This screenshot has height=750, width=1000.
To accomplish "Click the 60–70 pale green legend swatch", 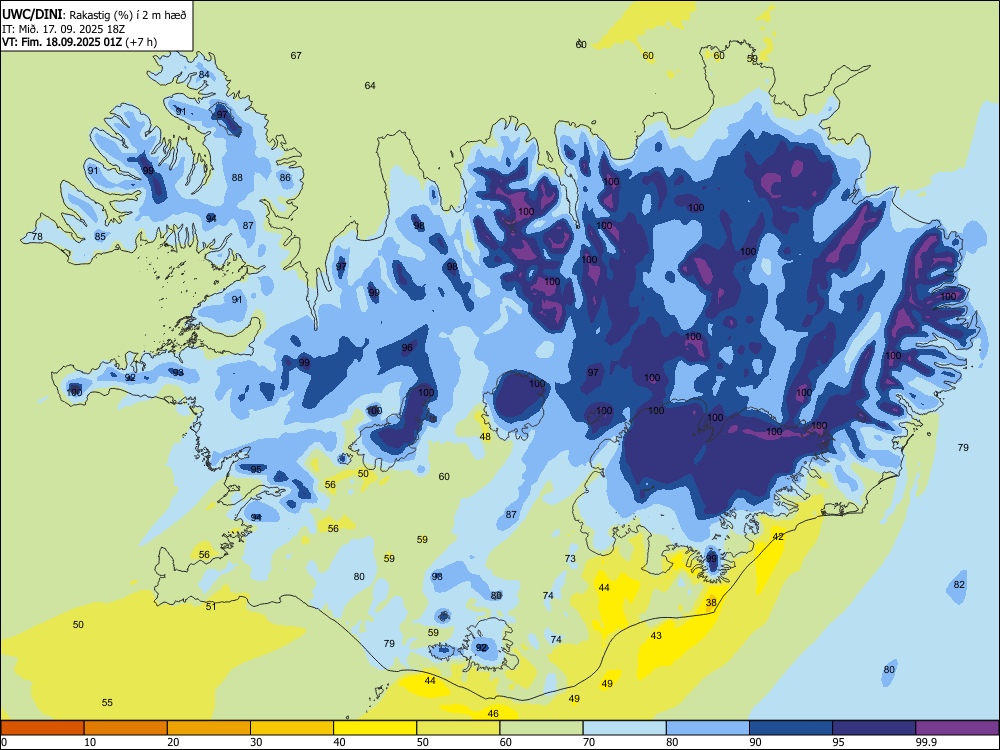I will (541, 728).
